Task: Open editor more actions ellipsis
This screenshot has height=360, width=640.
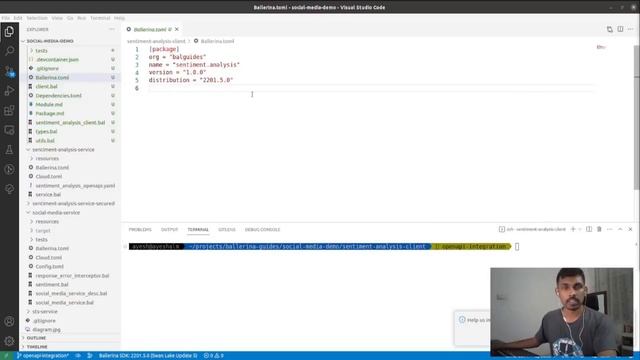Action: pos(631,29)
